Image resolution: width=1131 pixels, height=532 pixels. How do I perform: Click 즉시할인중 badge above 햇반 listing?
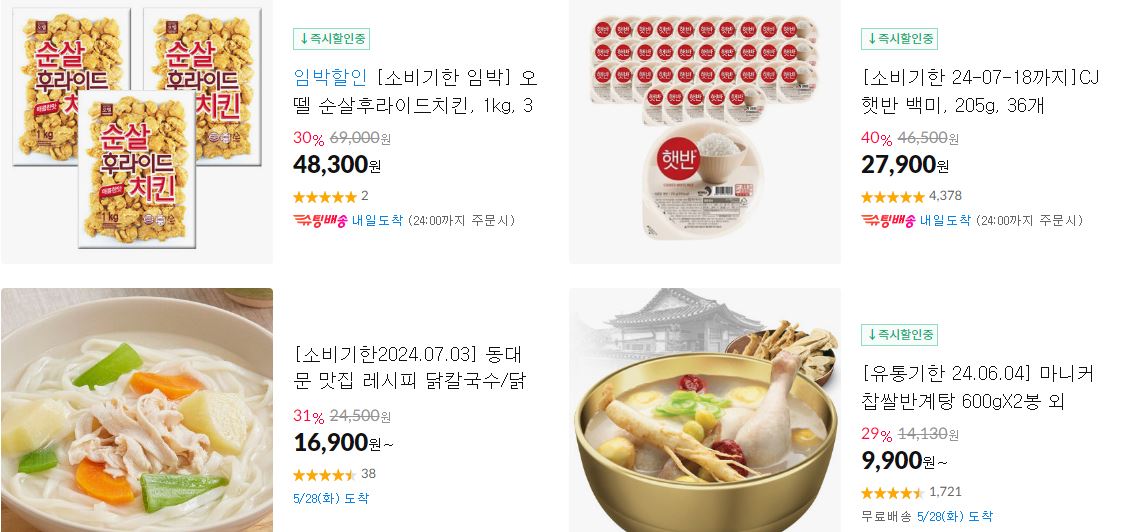click(x=899, y=39)
